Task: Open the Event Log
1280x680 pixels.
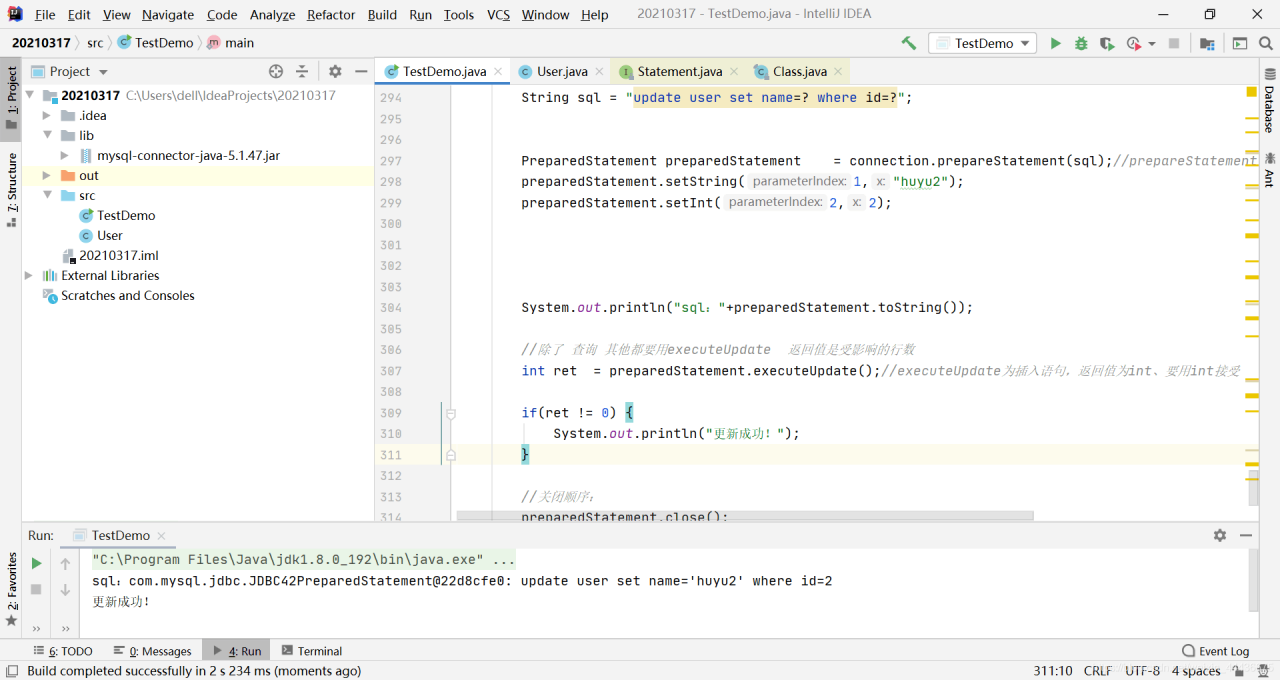Action: 1215,651
